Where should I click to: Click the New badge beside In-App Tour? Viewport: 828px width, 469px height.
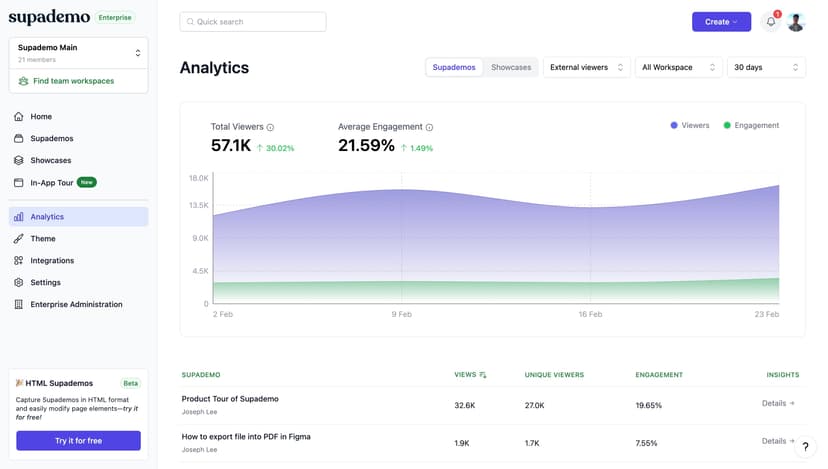pos(87,182)
